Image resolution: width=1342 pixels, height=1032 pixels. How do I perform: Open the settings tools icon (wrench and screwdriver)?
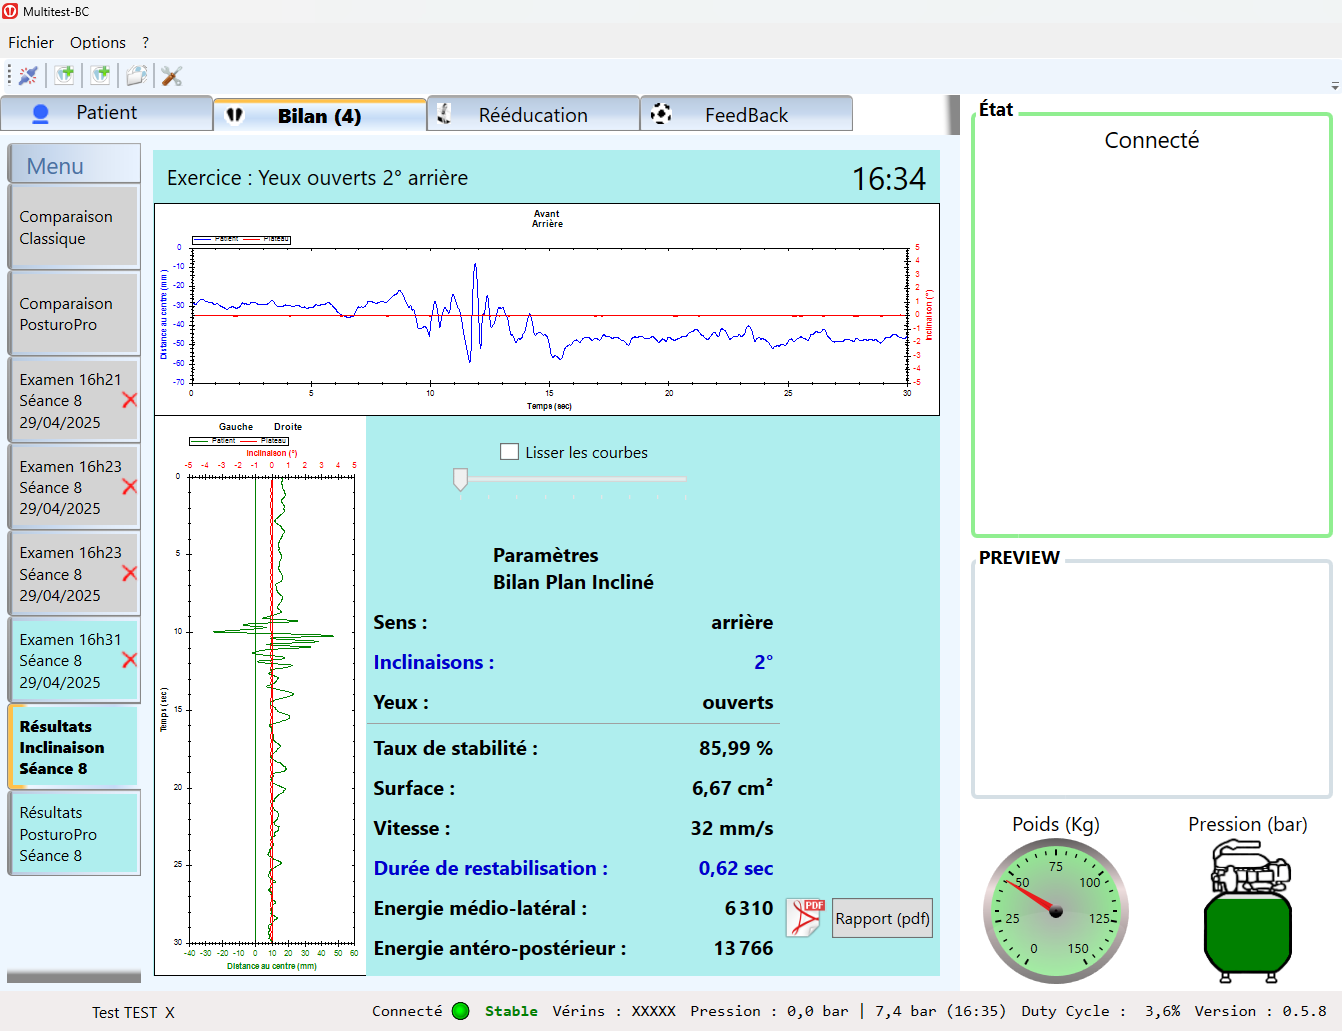pyautogui.click(x=172, y=76)
